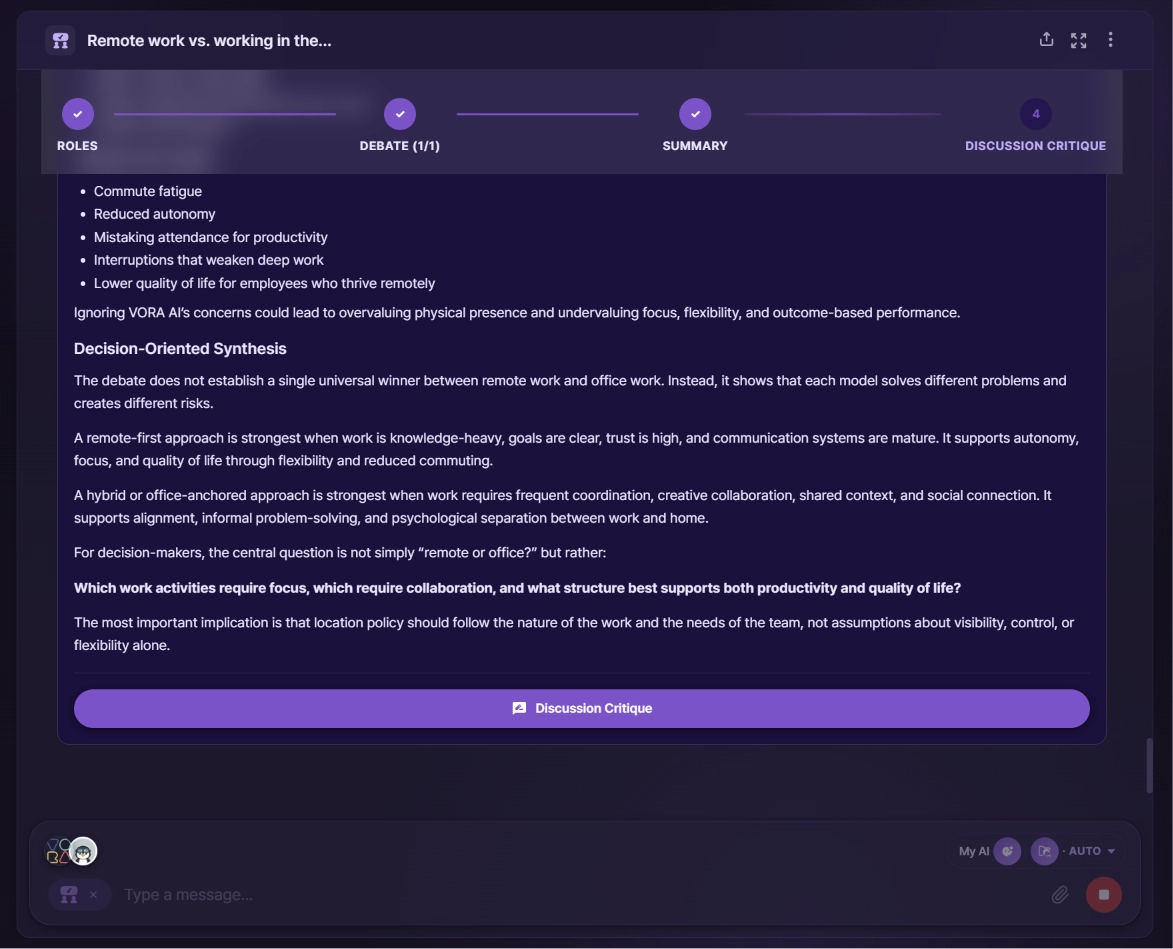
Task: Click the penguin avatar participant
Action: [x=83, y=851]
